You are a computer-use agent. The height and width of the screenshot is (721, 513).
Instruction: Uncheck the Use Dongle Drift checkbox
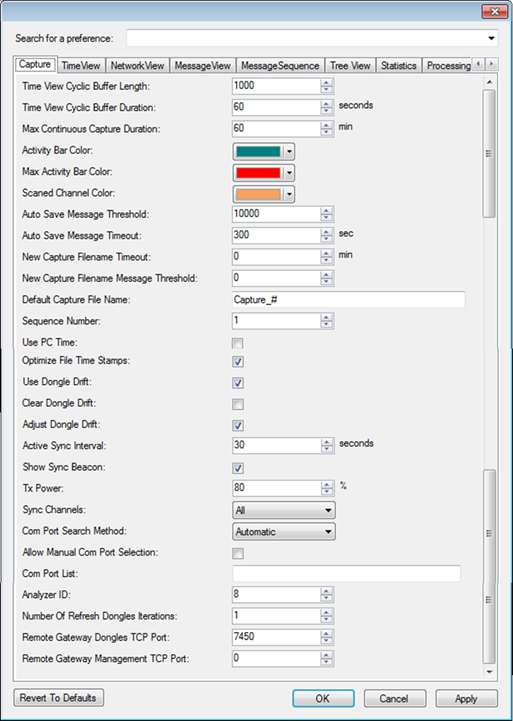[238, 383]
